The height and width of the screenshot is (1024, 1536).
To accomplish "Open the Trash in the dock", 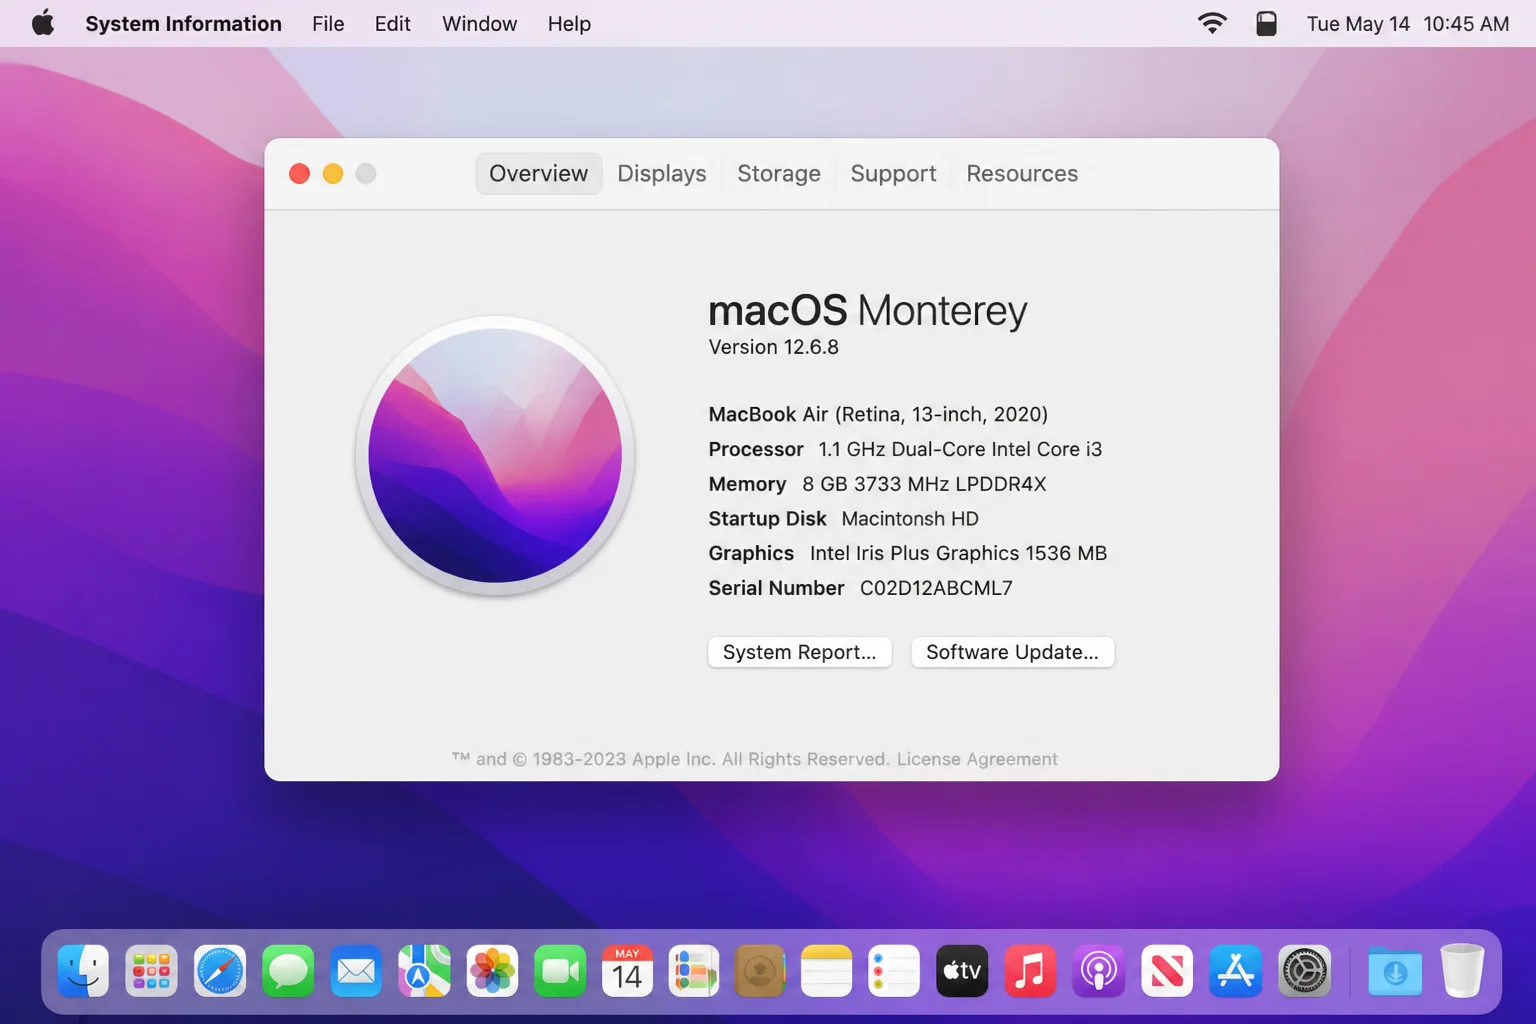I will click(x=1462, y=971).
